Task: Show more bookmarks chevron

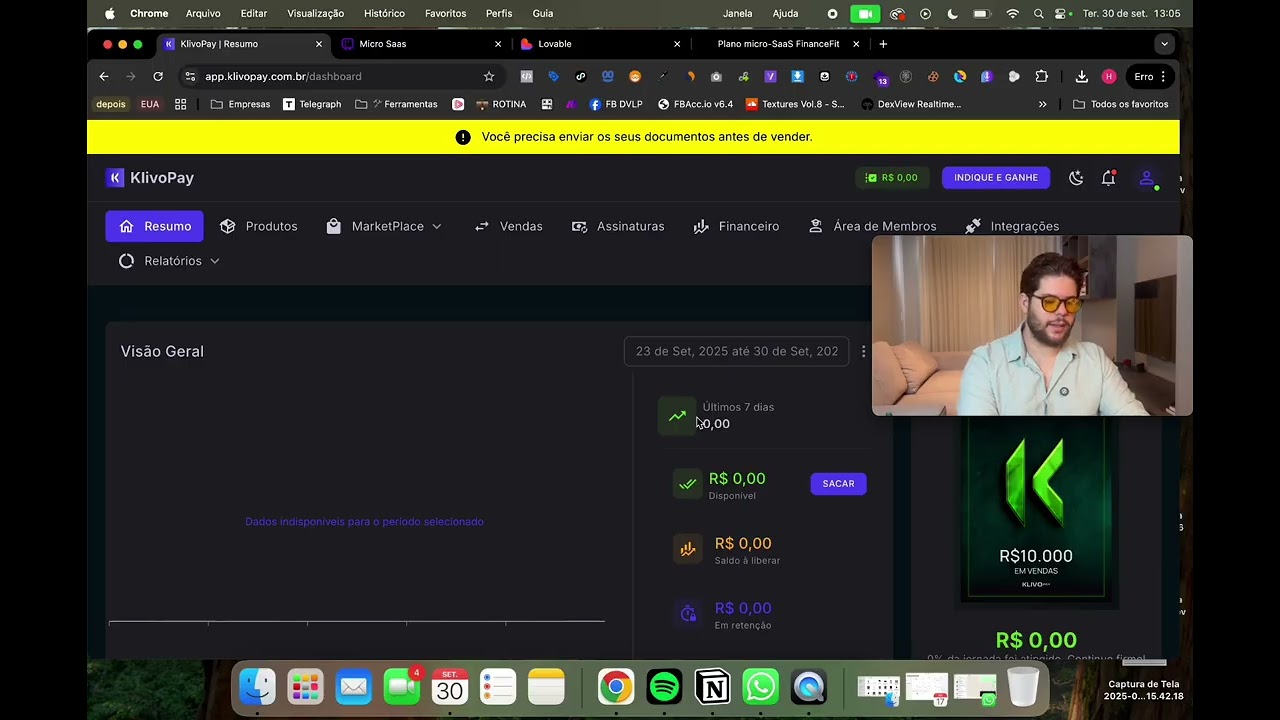Action: click(1043, 104)
